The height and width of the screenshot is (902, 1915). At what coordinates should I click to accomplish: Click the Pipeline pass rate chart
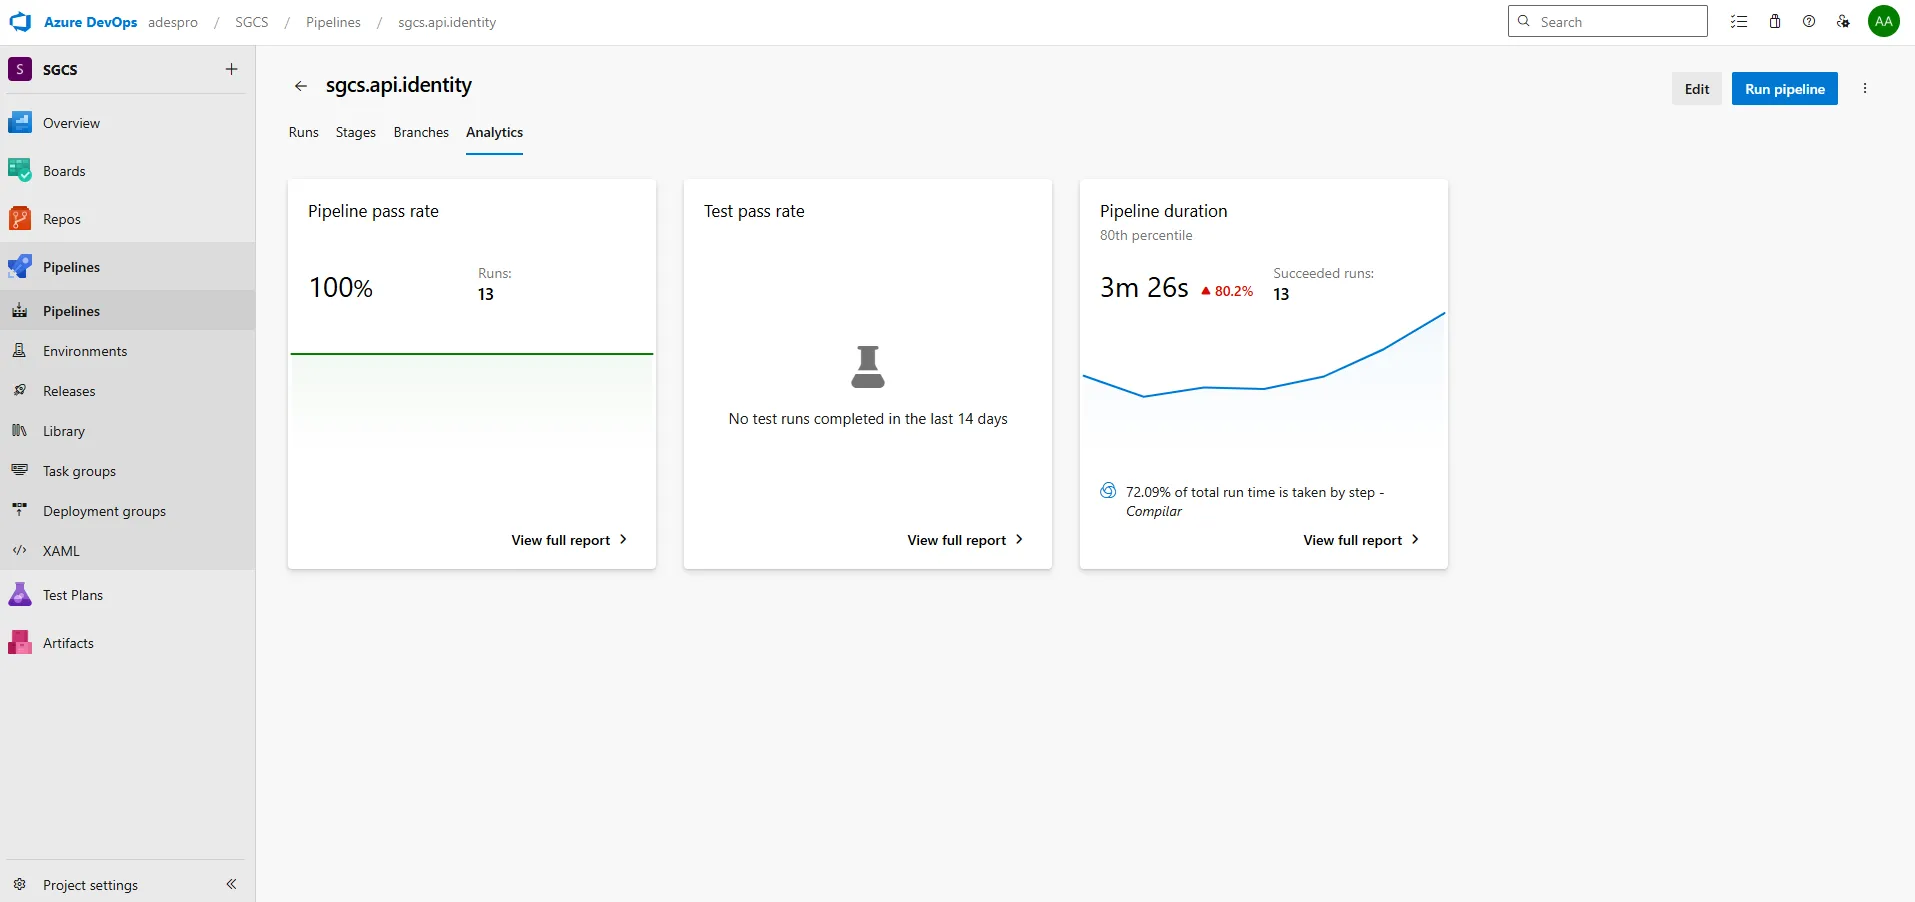point(472,390)
